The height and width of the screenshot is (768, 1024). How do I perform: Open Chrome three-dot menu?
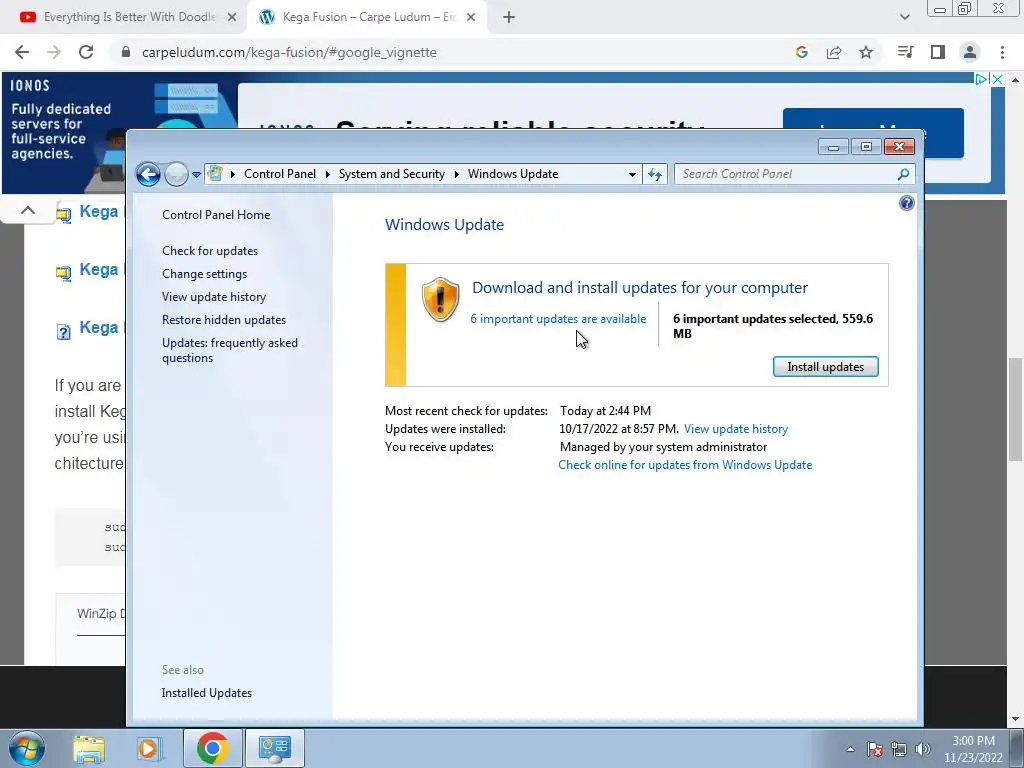click(x=1002, y=52)
